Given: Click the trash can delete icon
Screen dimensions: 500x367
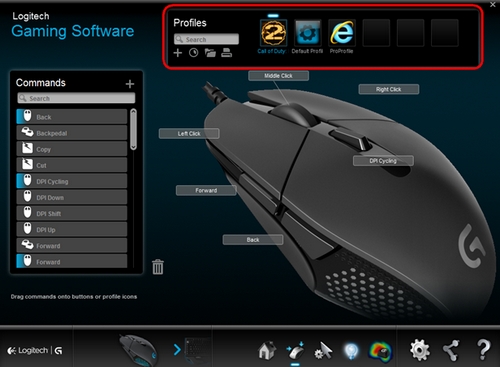Looking at the screenshot, I should click(158, 267).
